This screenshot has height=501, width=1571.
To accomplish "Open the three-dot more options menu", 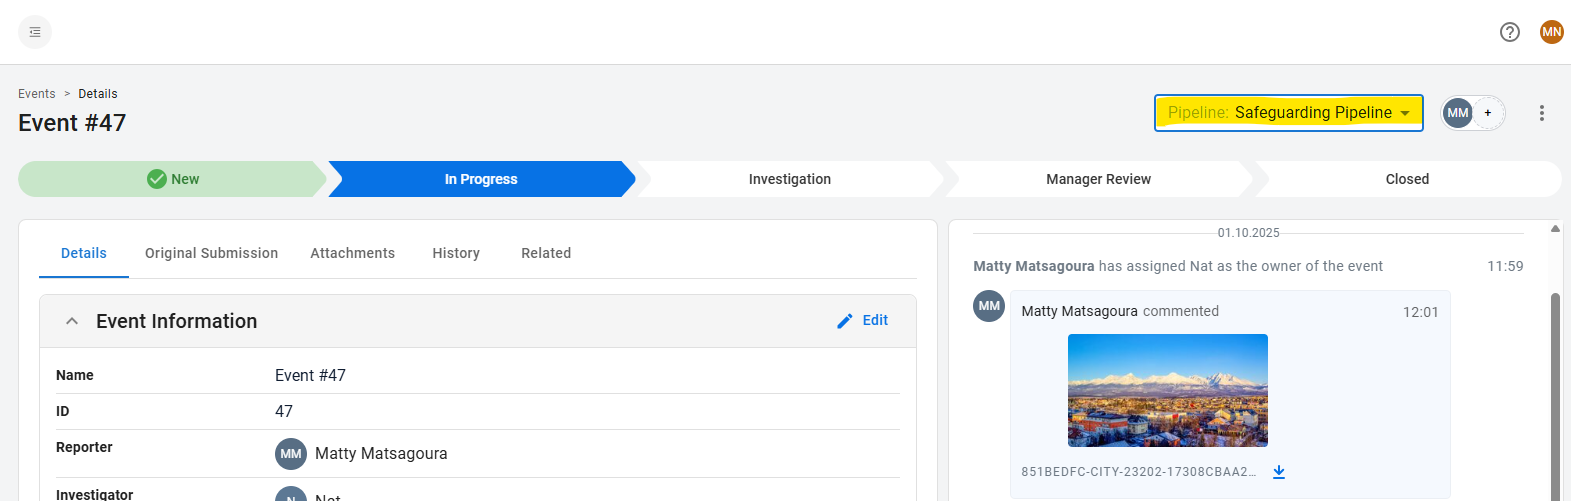I will (1541, 113).
